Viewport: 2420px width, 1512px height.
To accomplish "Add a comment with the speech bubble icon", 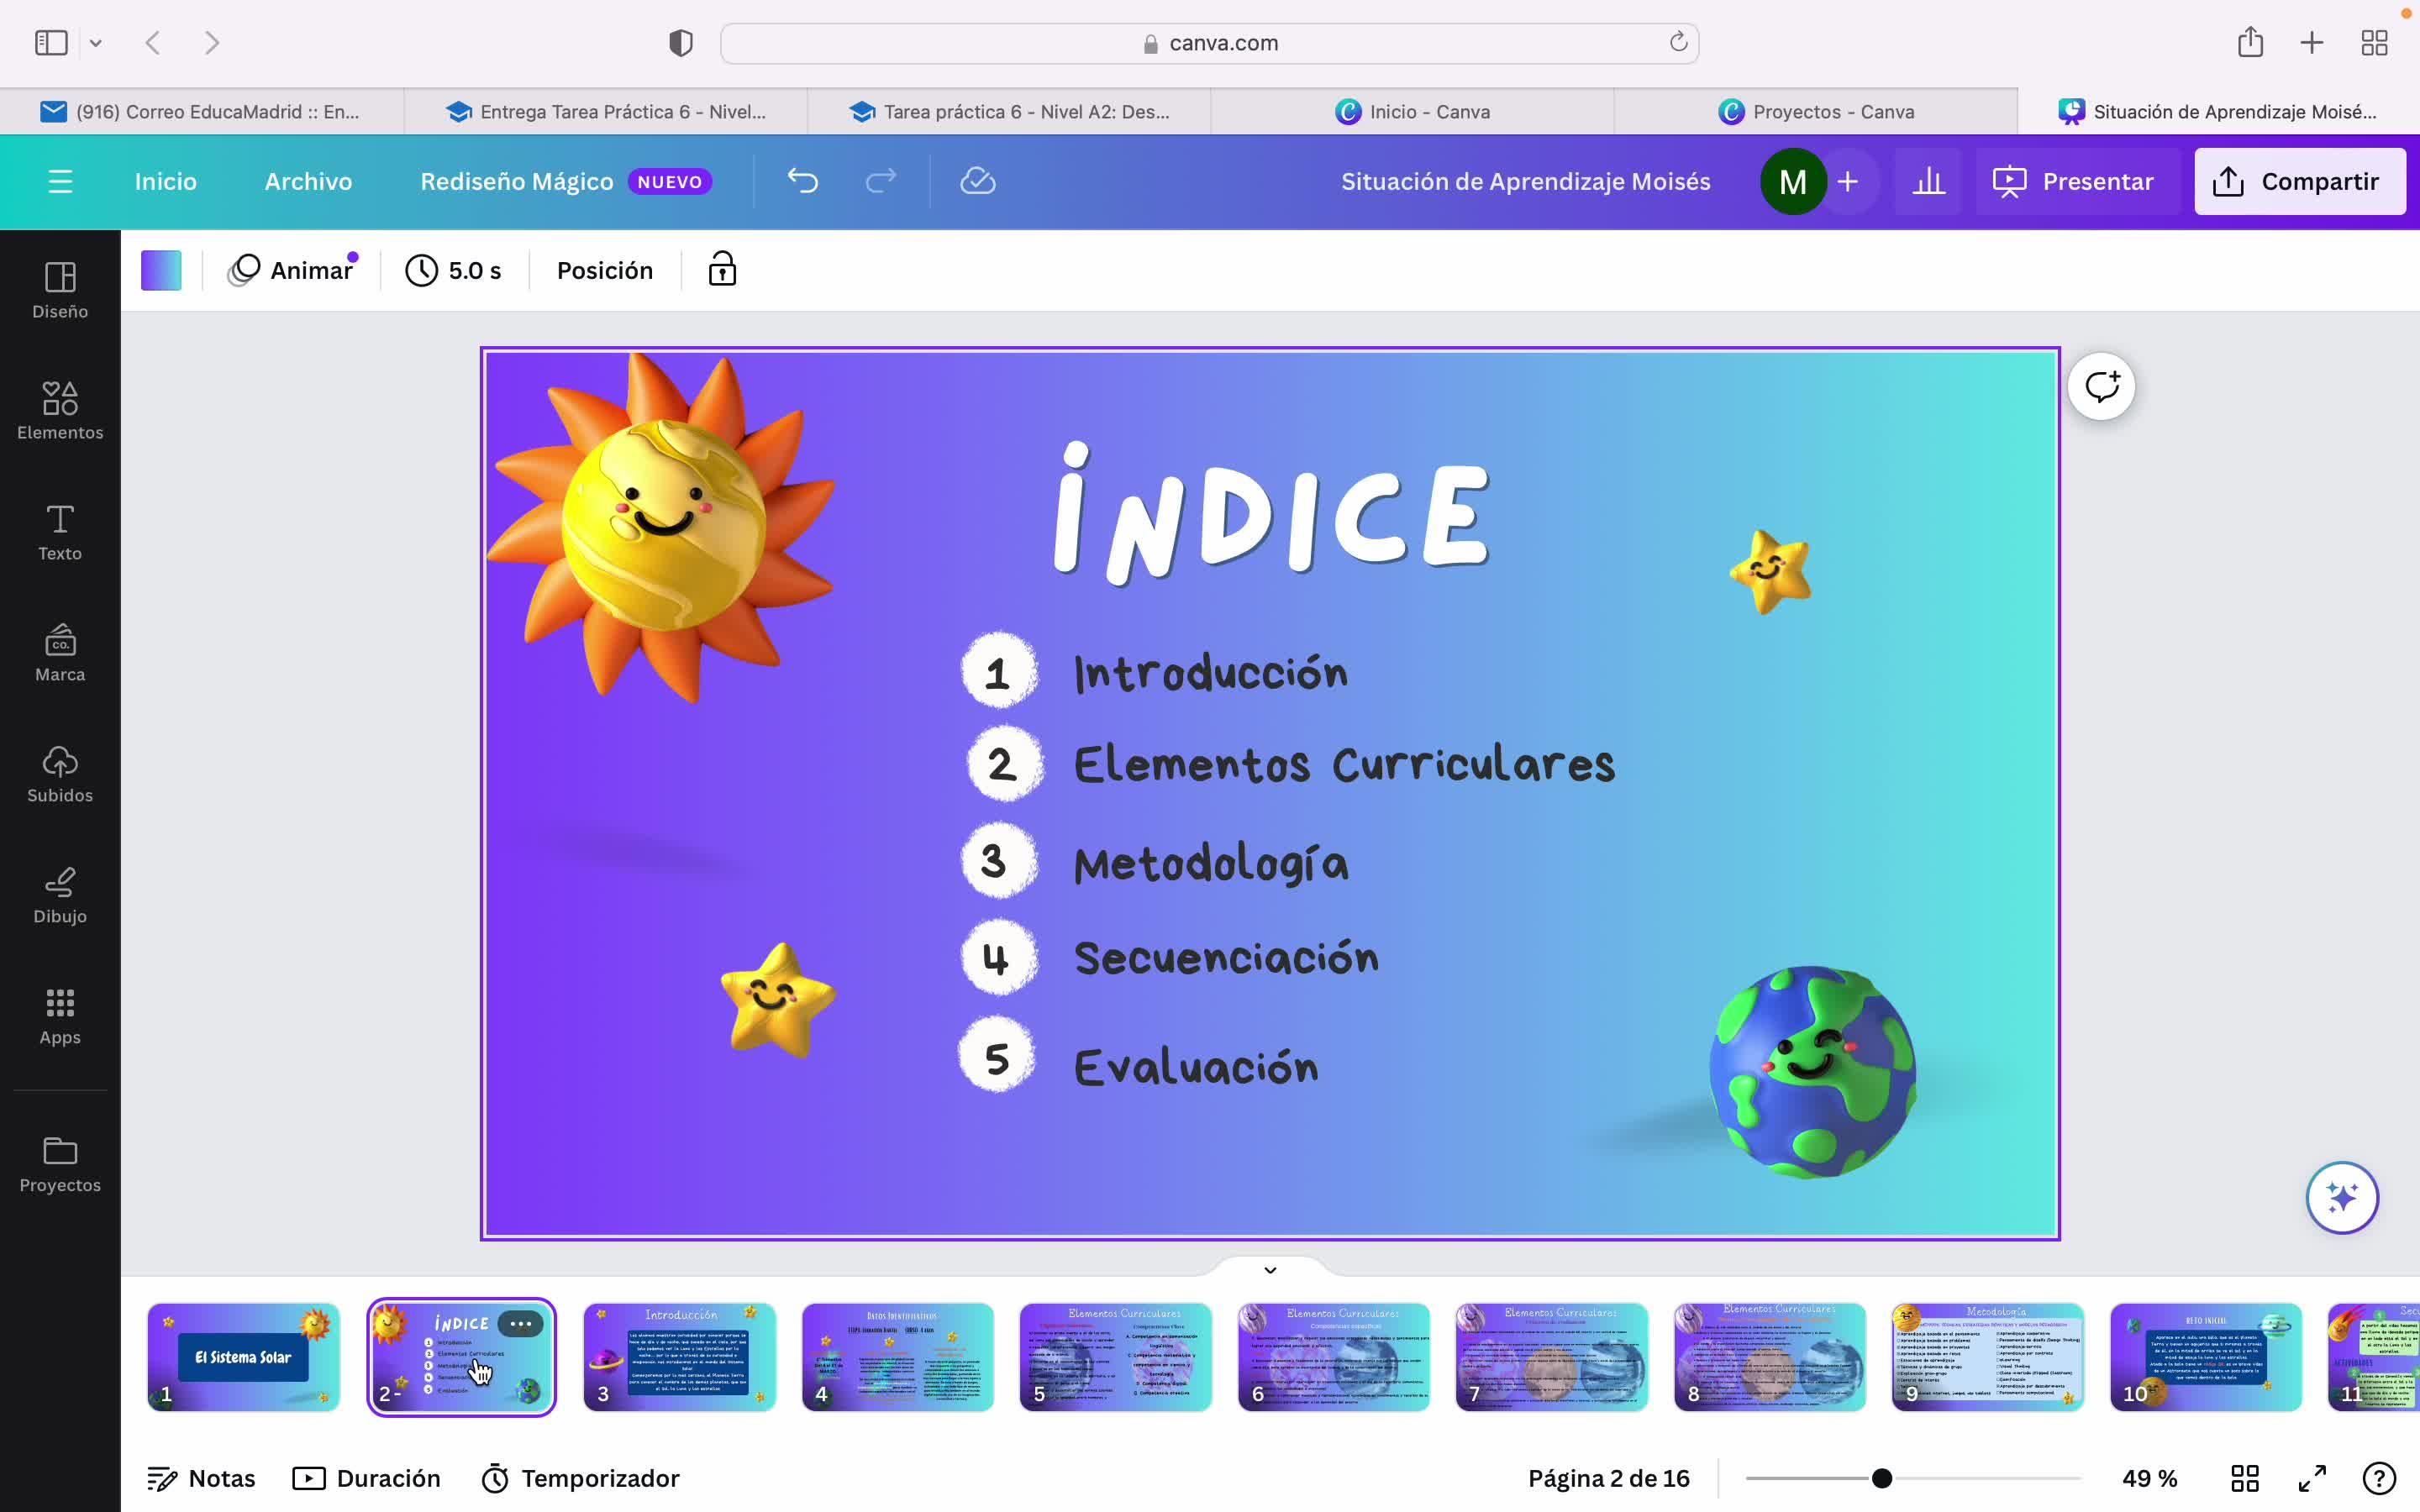I will [2101, 386].
